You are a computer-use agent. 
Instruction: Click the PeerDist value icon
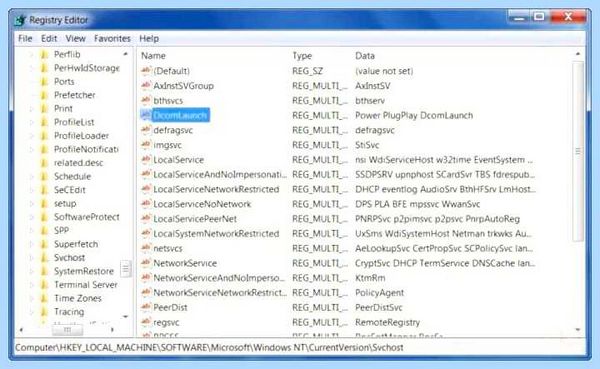[x=145, y=307]
